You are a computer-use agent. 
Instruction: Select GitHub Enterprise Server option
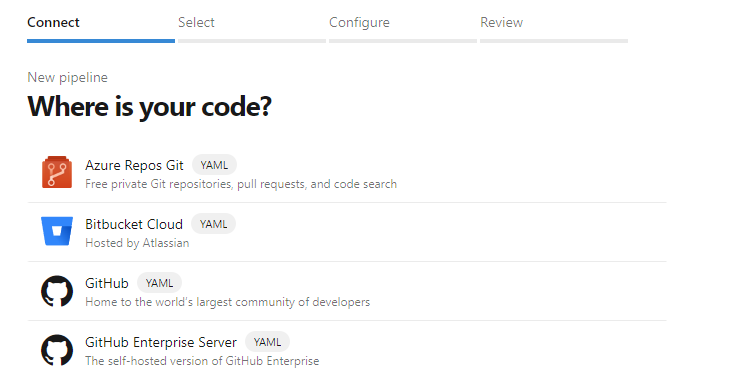pyautogui.click(x=347, y=350)
